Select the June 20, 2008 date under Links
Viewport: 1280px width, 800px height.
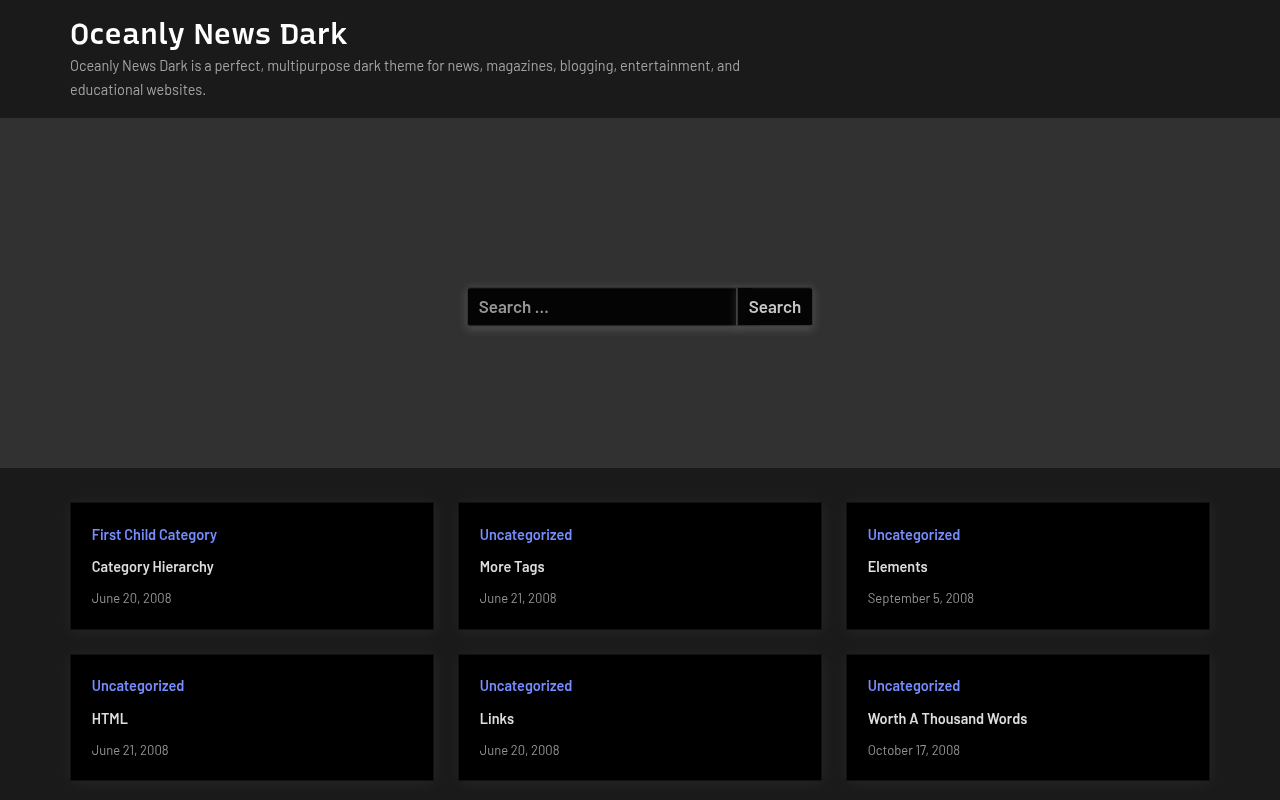coord(520,750)
